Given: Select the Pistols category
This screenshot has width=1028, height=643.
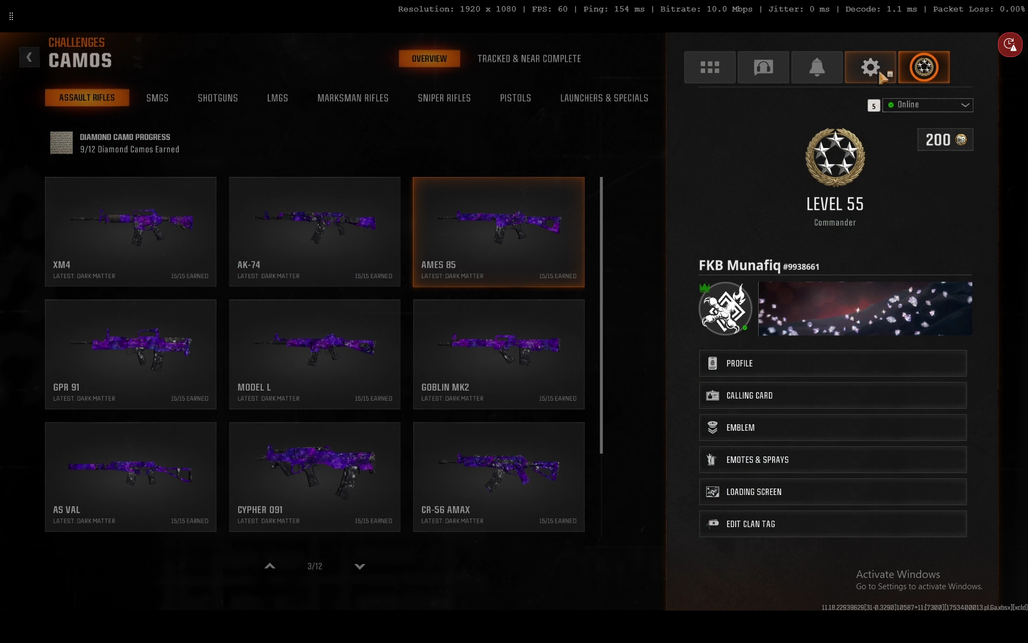Looking at the screenshot, I should point(515,98).
